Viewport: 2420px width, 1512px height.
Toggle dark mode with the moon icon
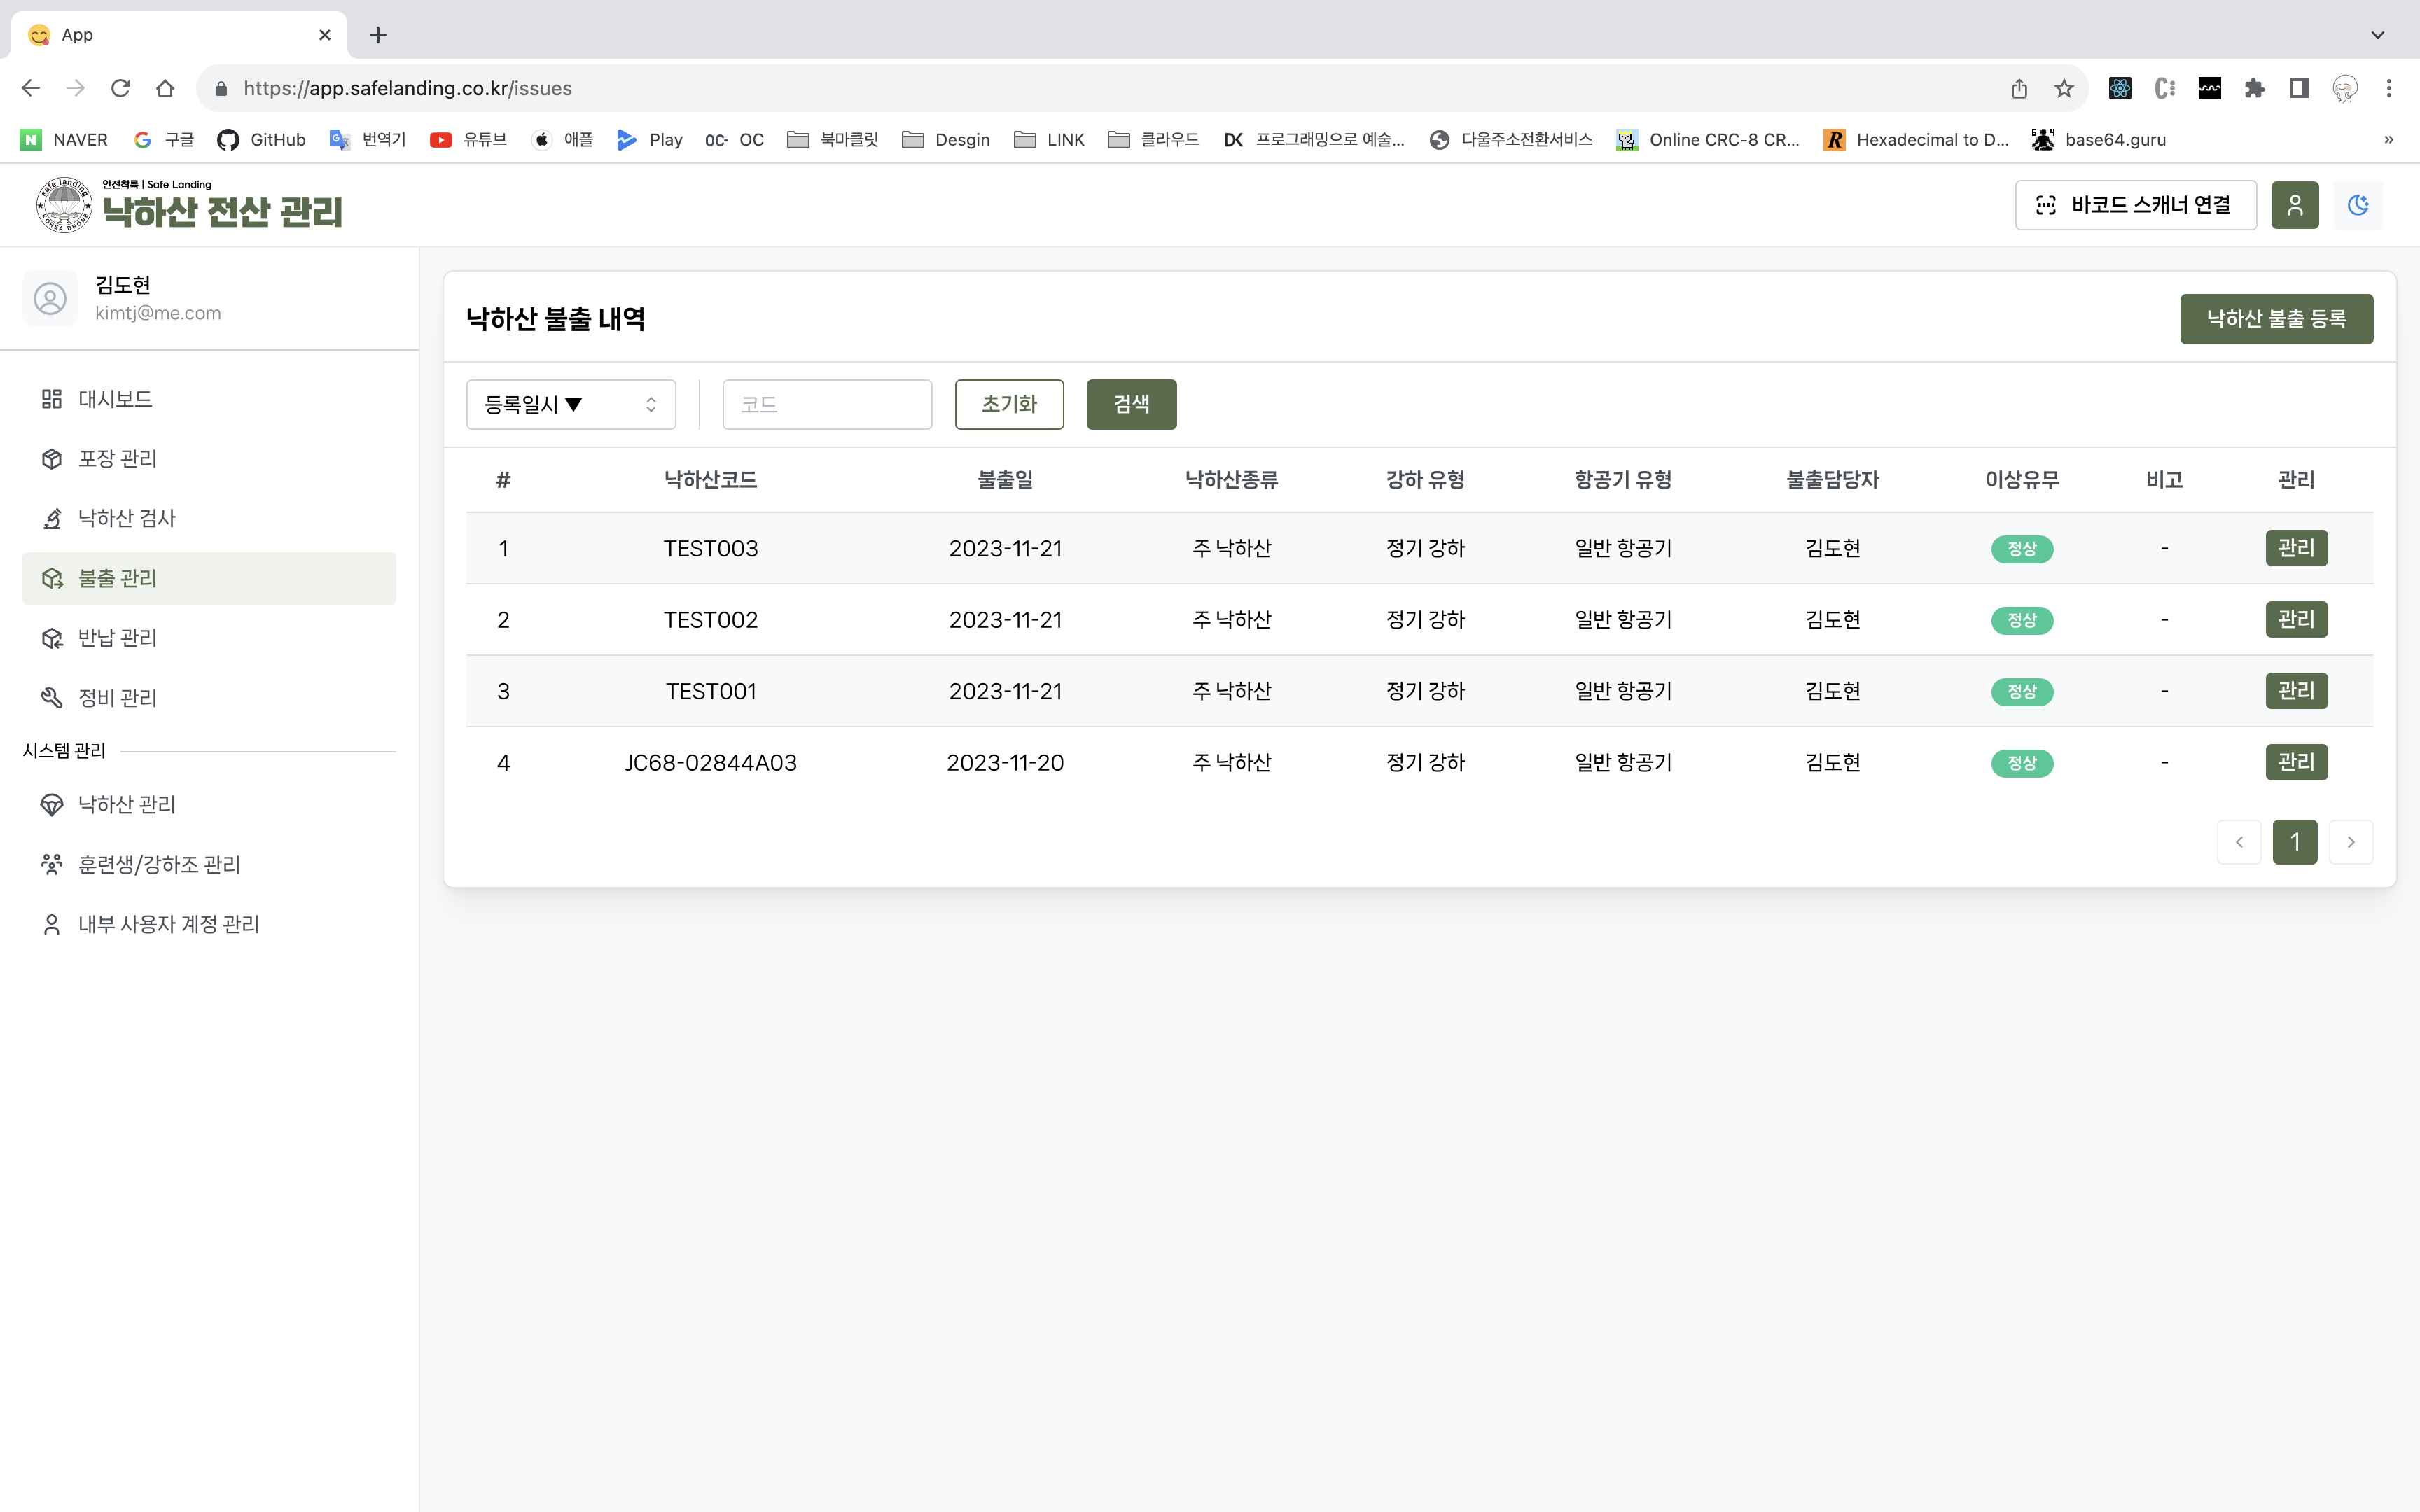coord(2358,205)
